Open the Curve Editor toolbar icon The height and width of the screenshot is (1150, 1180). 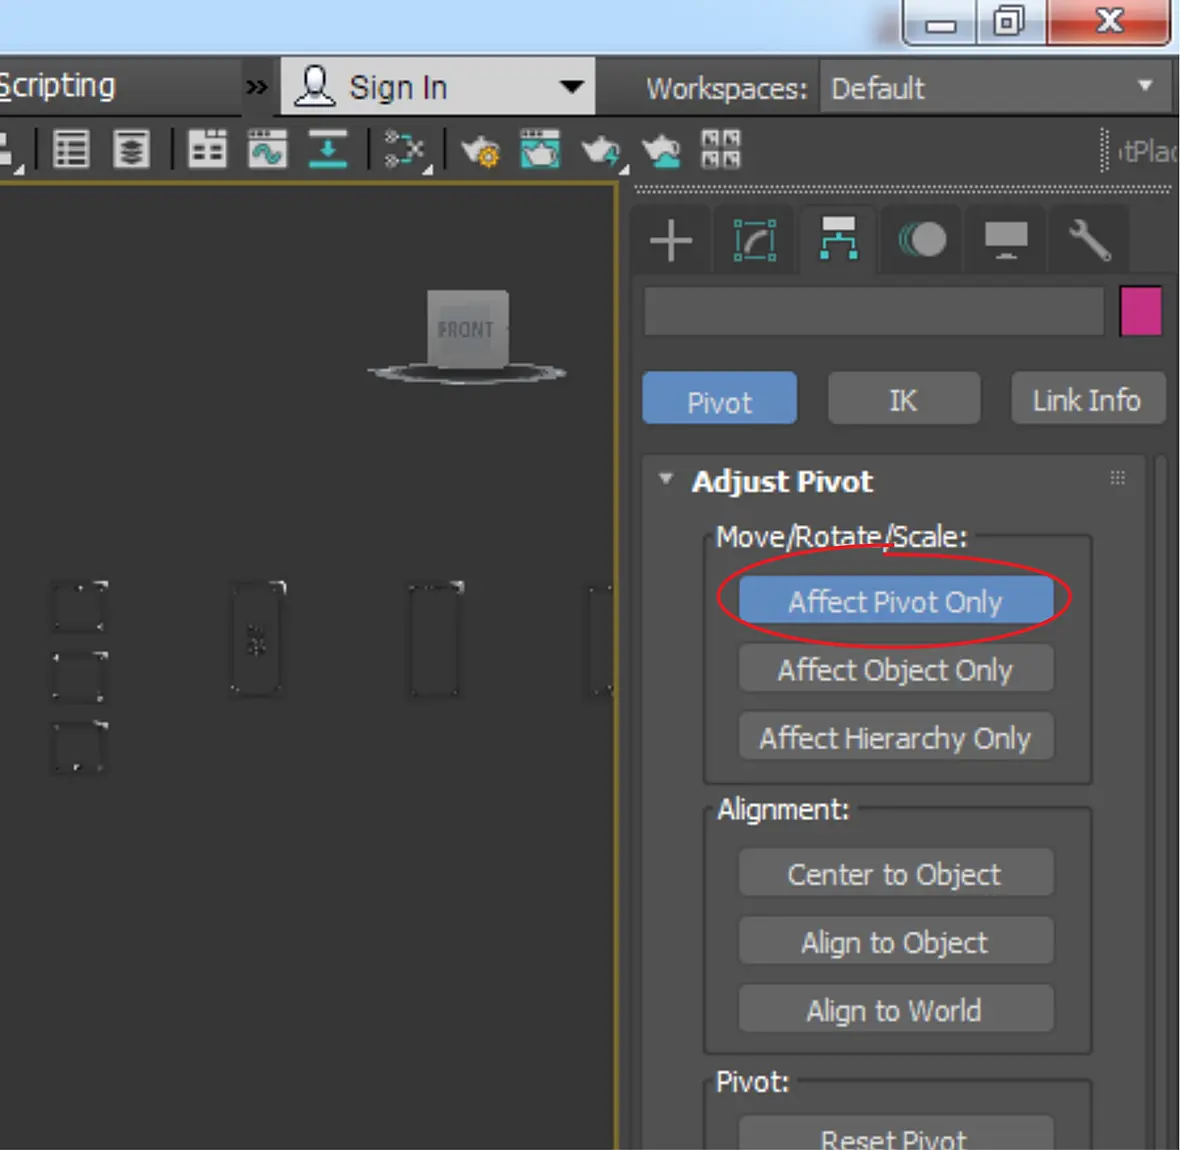click(267, 149)
